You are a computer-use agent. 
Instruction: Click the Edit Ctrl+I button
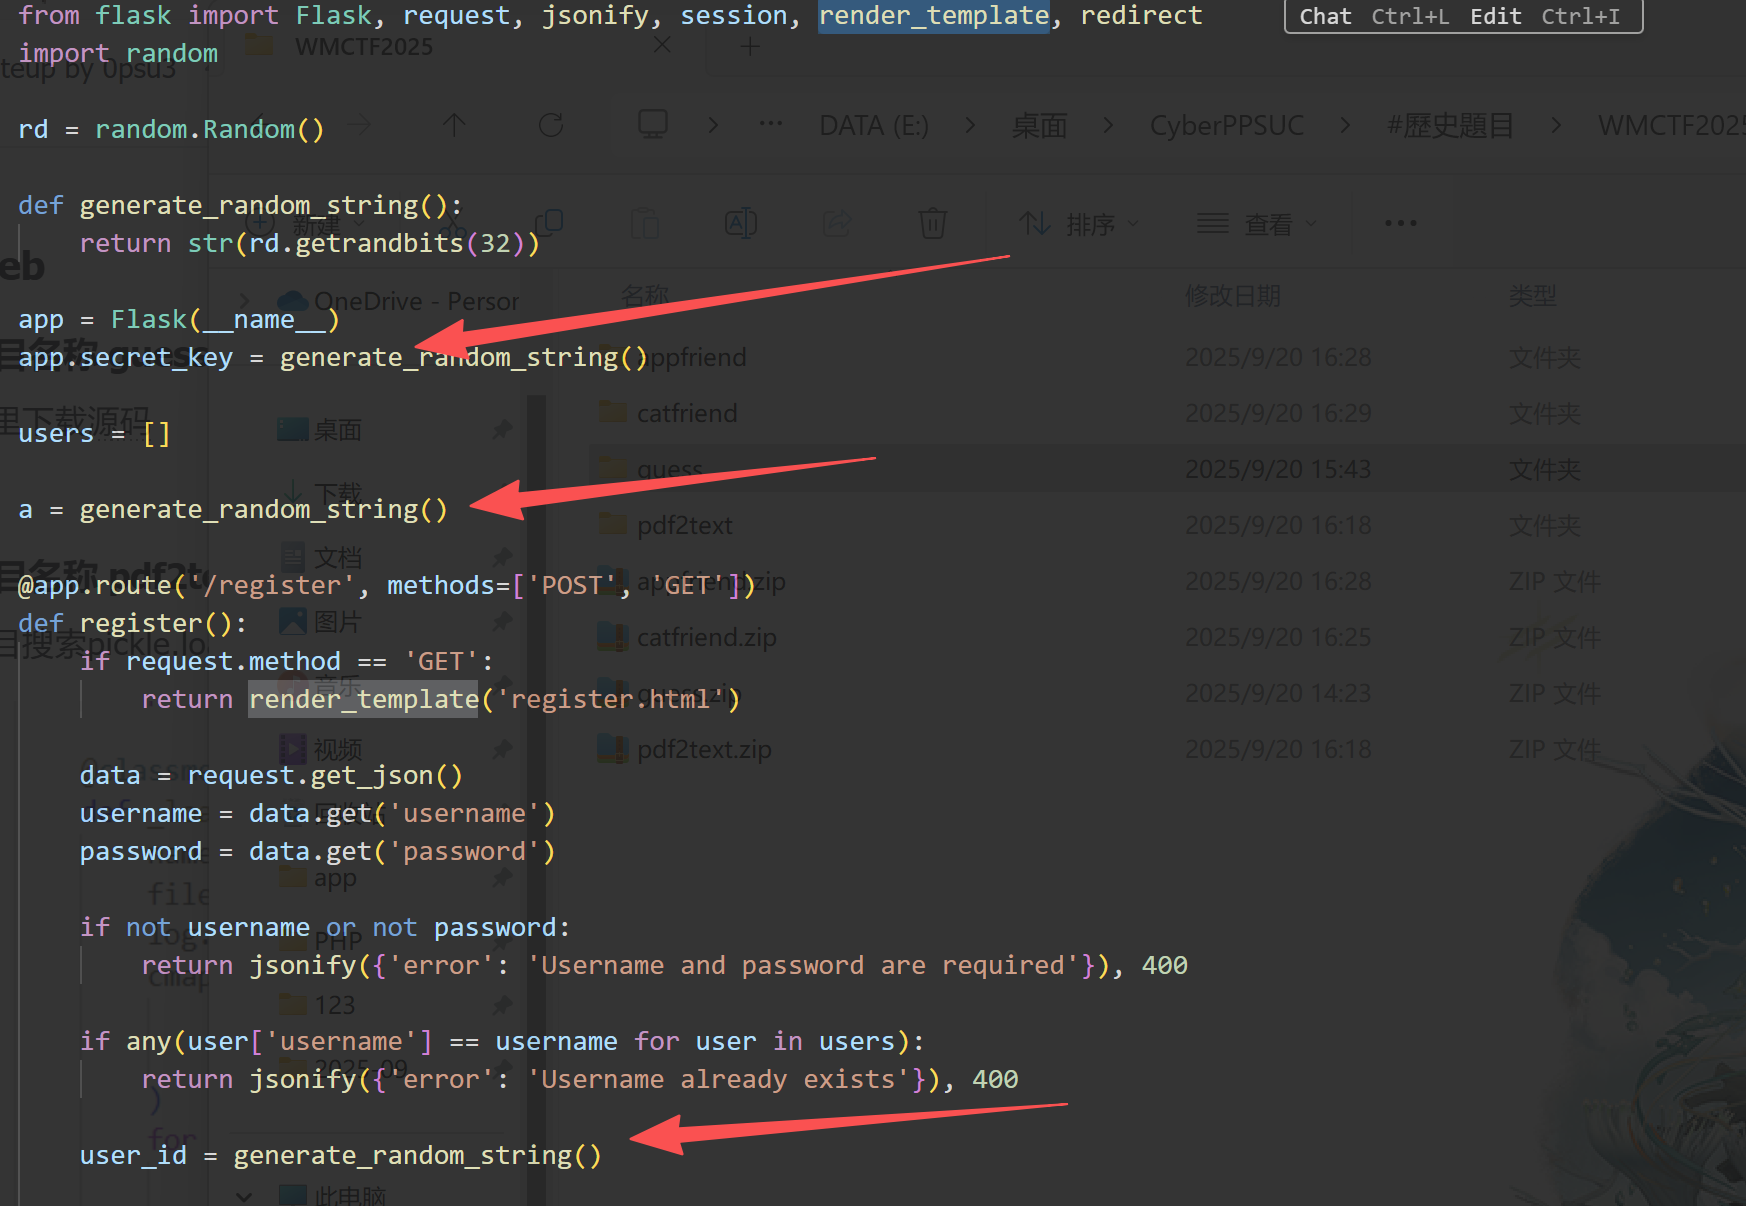pos(1544,16)
